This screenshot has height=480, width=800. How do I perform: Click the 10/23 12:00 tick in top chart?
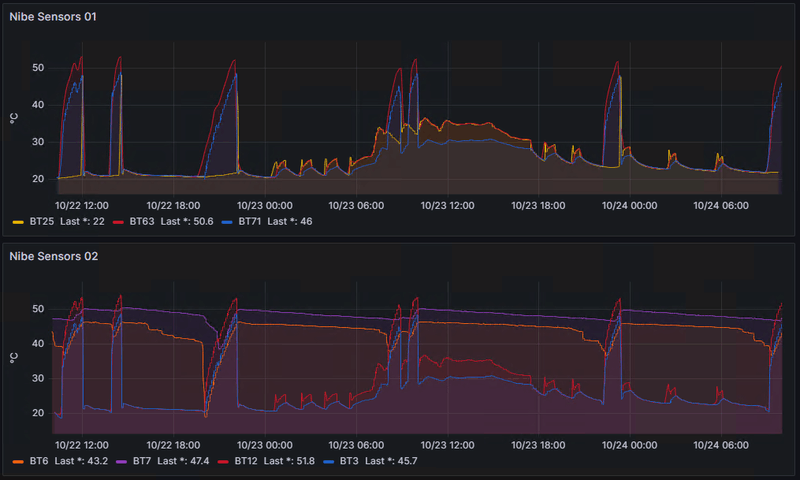[x=447, y=206]
